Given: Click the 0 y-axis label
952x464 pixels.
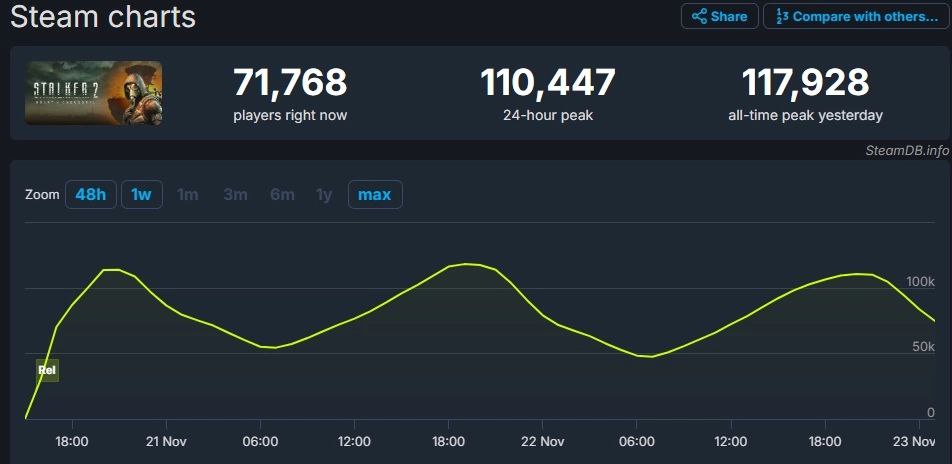Looking at the screenshot, I should coord(931,412).
